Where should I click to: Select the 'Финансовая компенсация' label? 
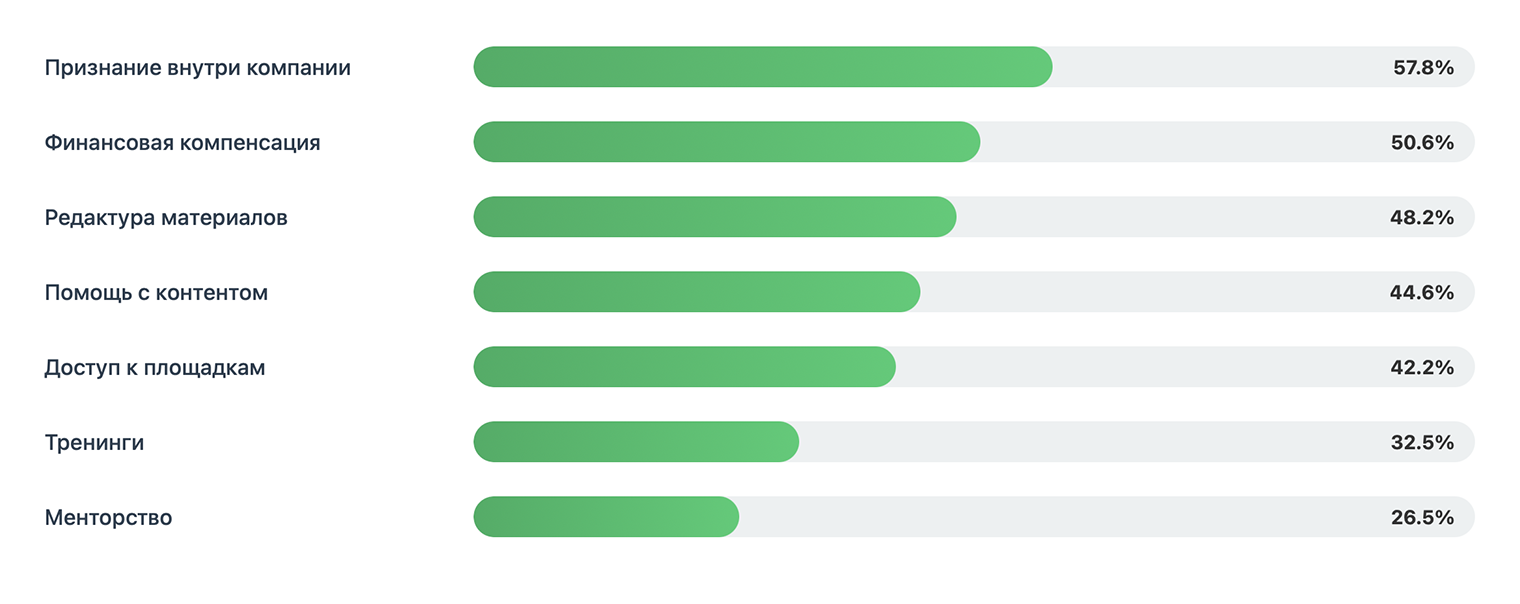[x=183, y=142]
